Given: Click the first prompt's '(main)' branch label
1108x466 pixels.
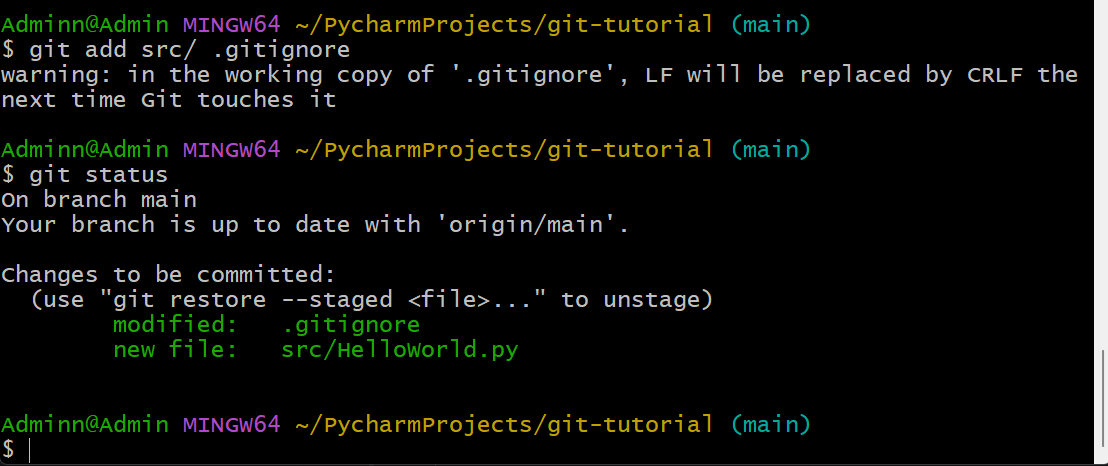Looking at the screenshot, I should pos(770,24).
